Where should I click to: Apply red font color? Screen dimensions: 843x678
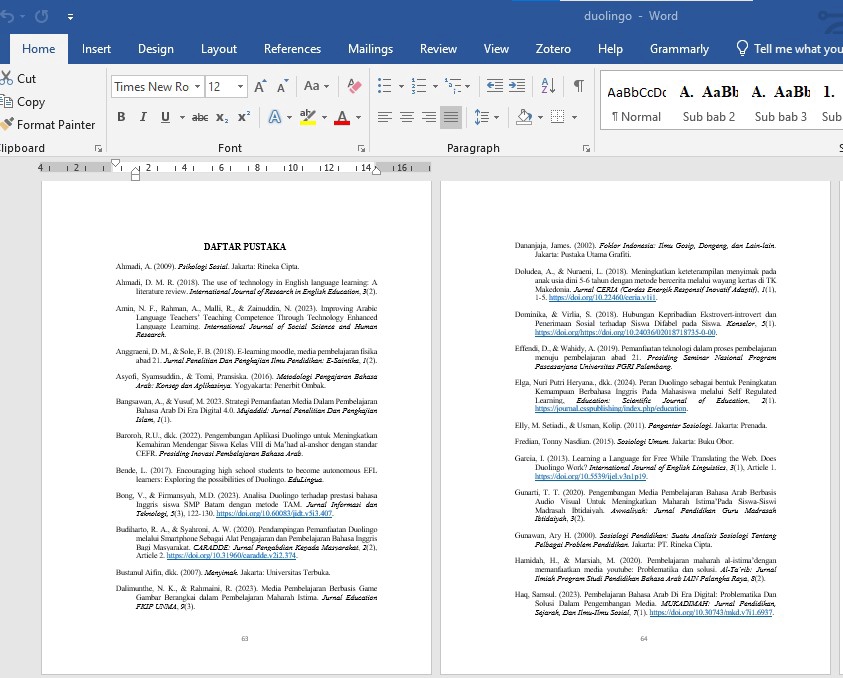tap(342, 117)
